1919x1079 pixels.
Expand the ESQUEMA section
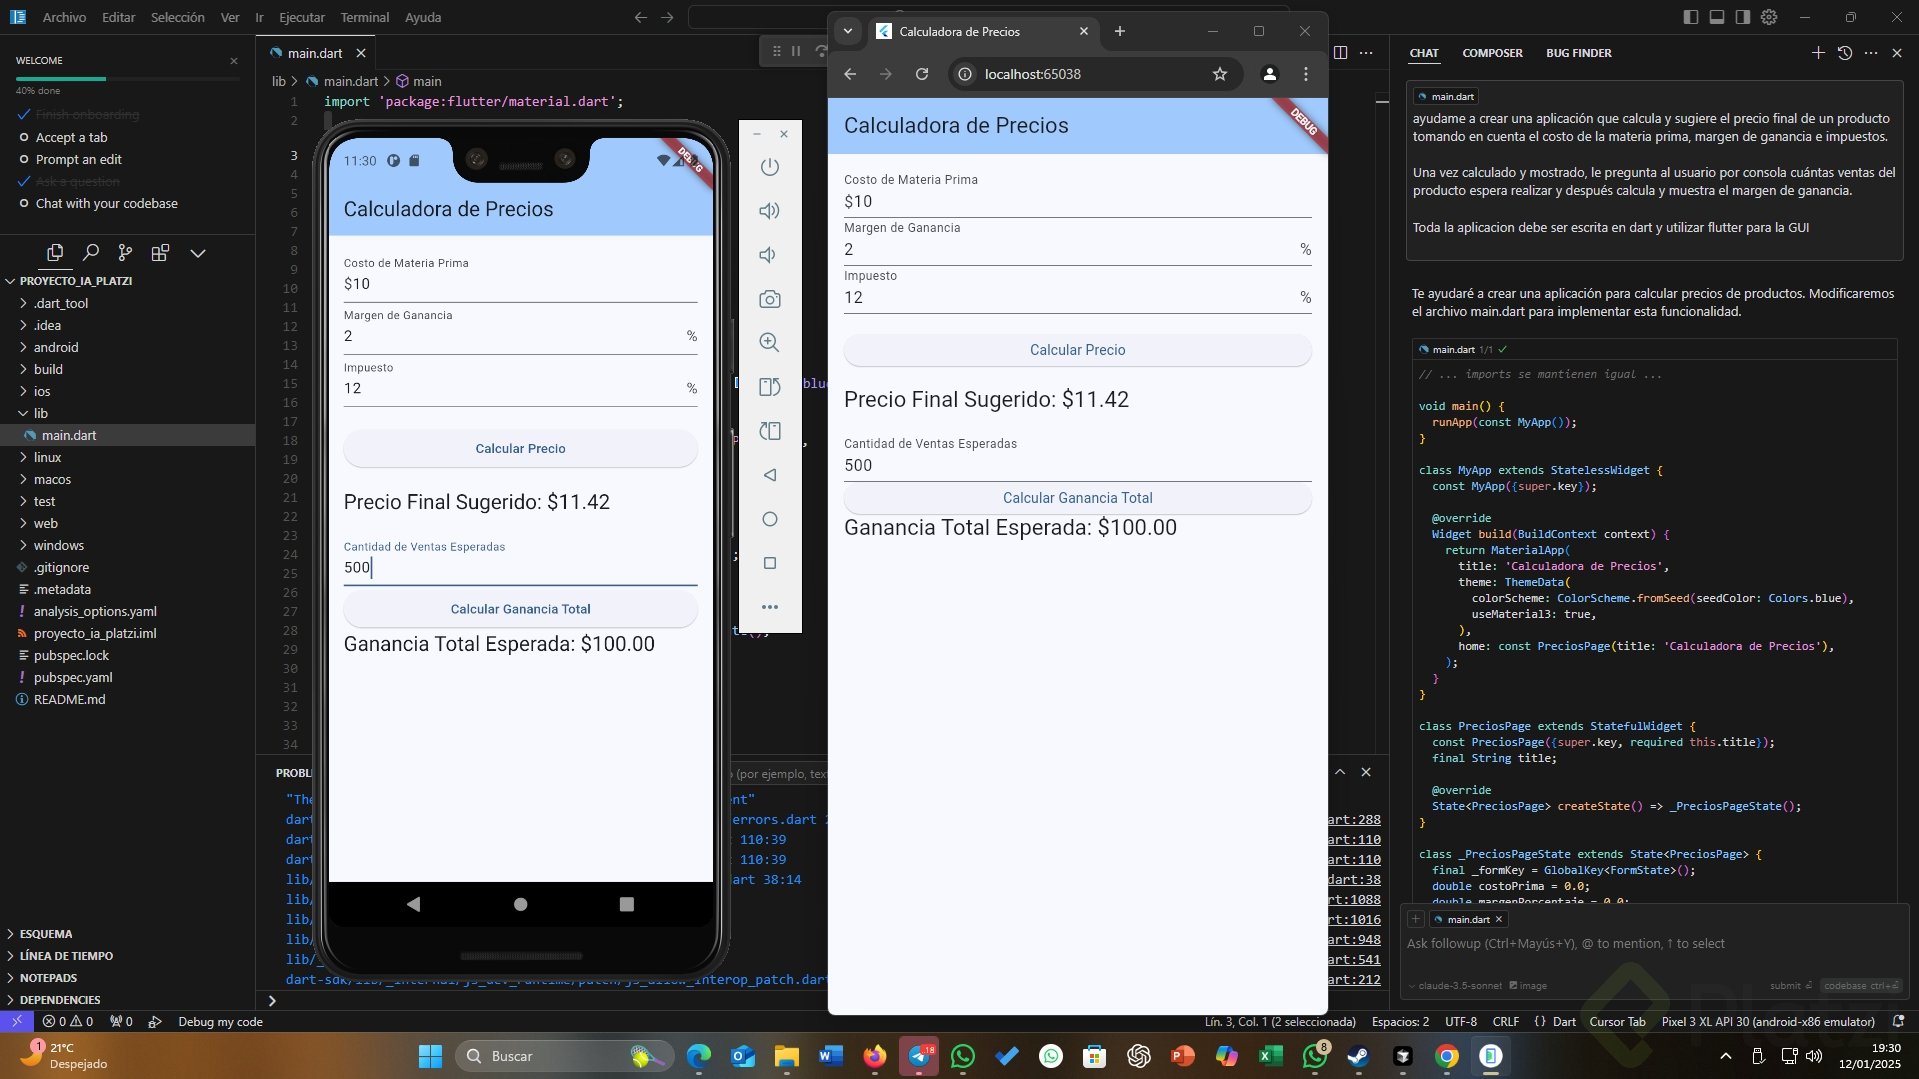[x=45, y=934]
